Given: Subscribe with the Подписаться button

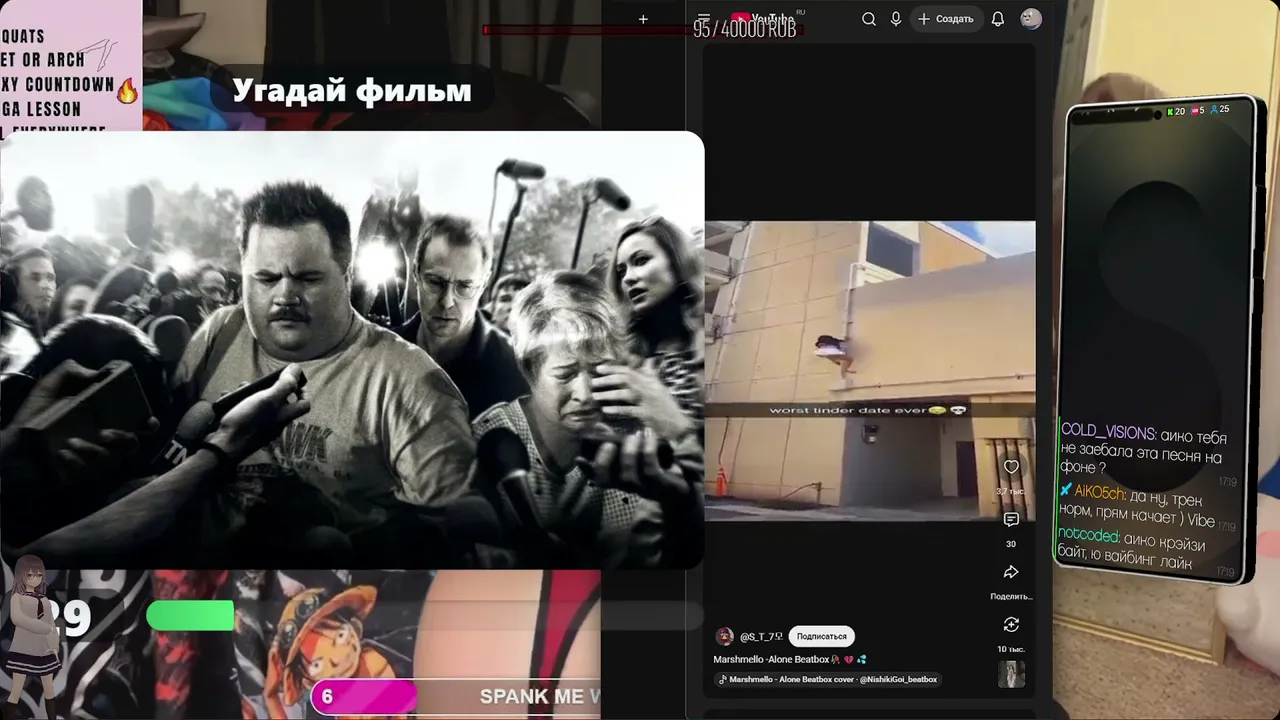Looking at the screenshot, I should [821, 636].
